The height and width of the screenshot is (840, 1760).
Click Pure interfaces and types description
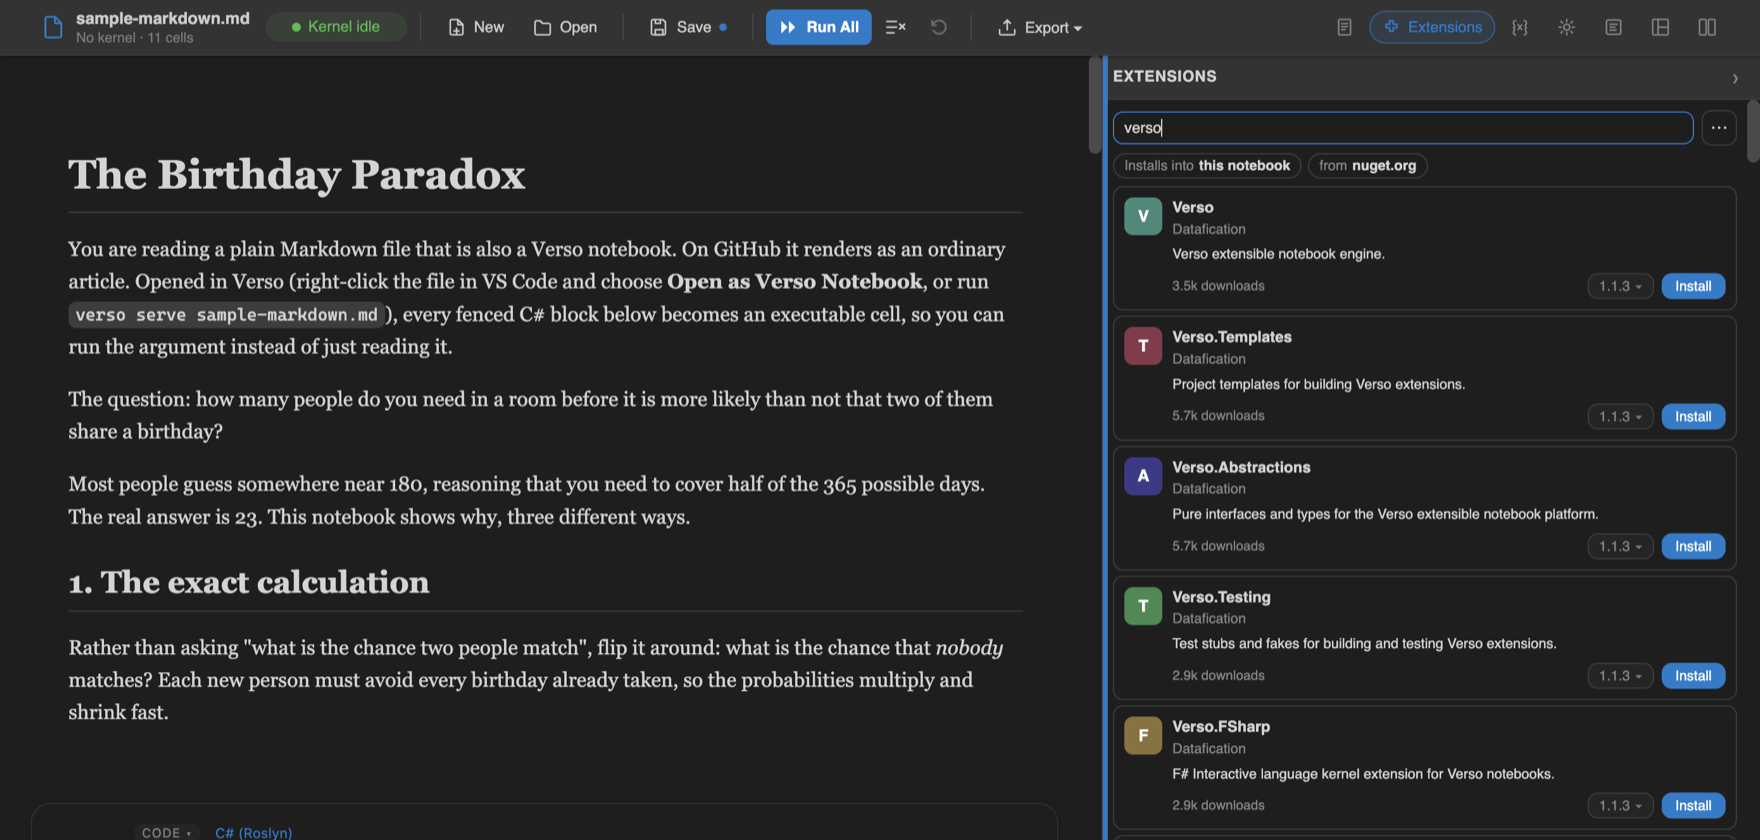tap(1385, 514)
